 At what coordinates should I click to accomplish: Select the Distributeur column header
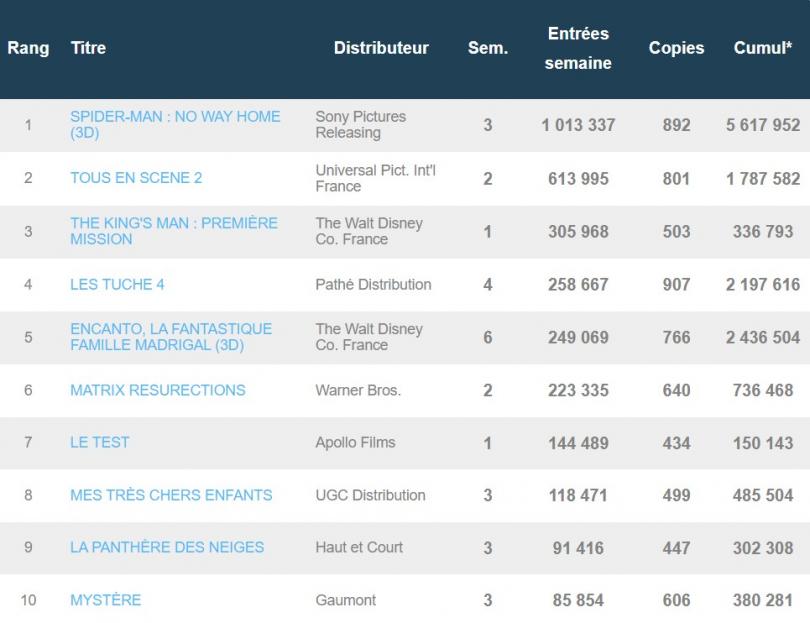381,48
